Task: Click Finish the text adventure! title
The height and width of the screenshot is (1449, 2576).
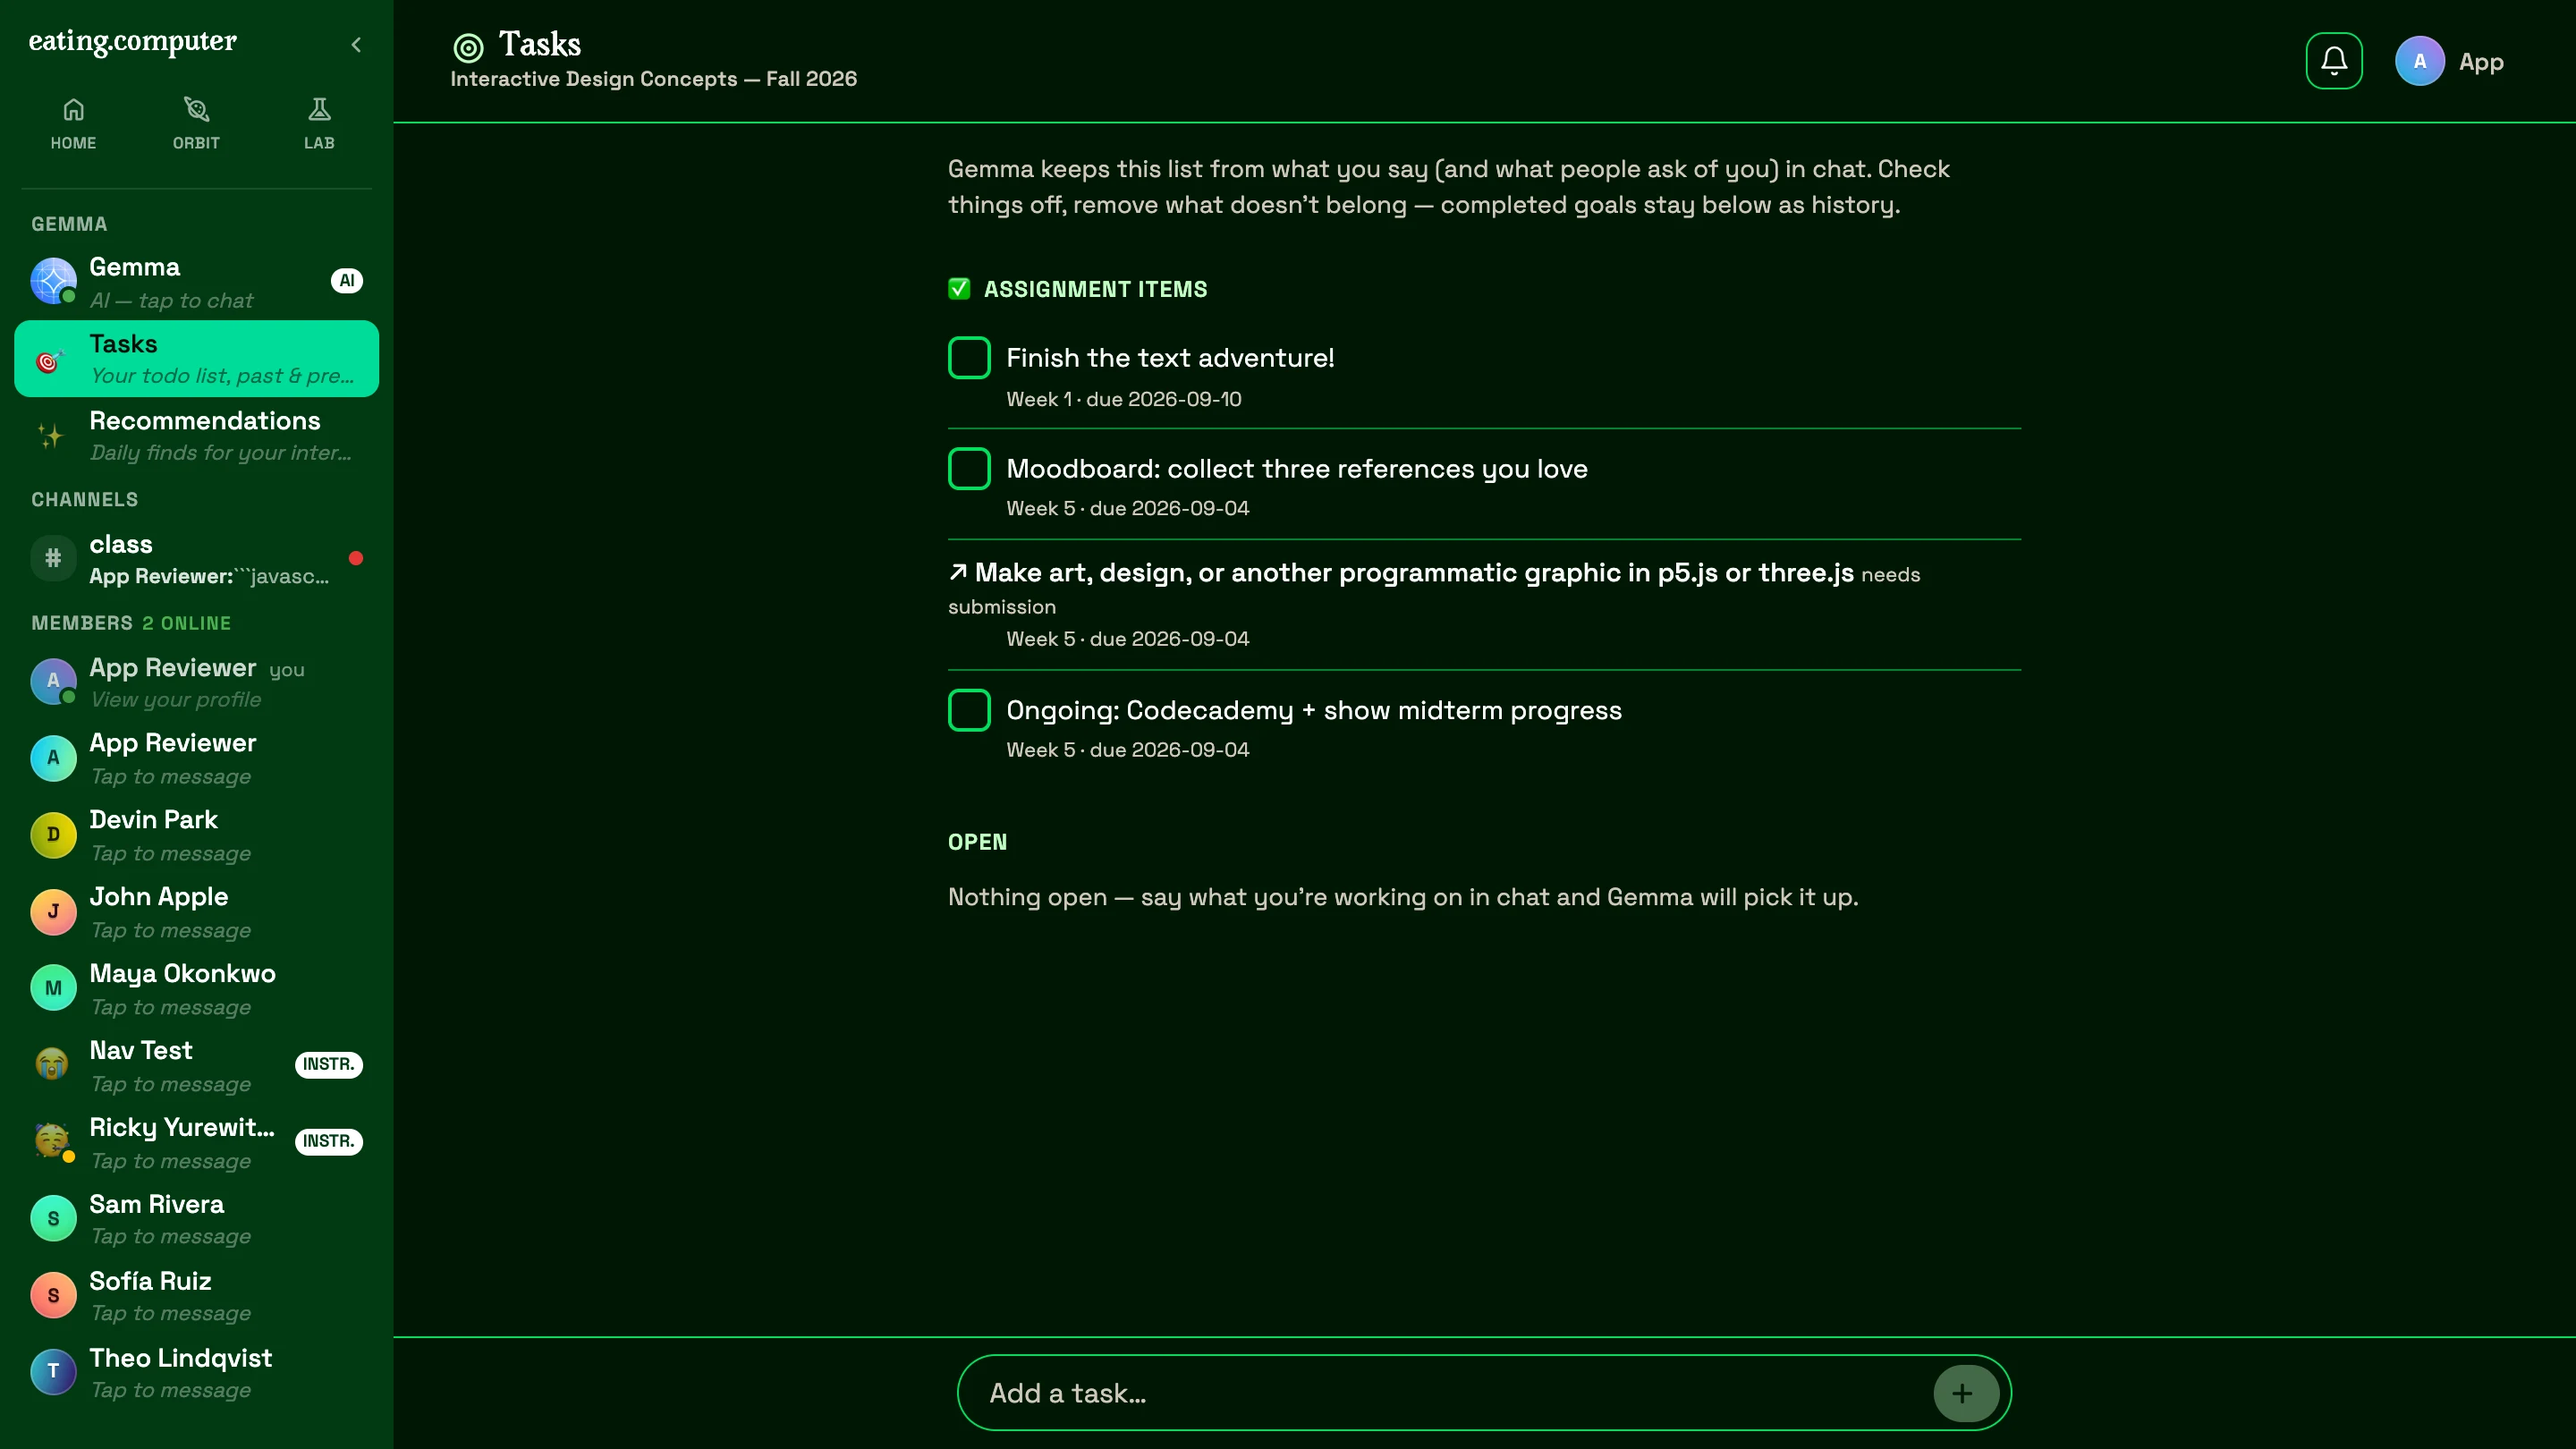Action: click(1170, 358)
